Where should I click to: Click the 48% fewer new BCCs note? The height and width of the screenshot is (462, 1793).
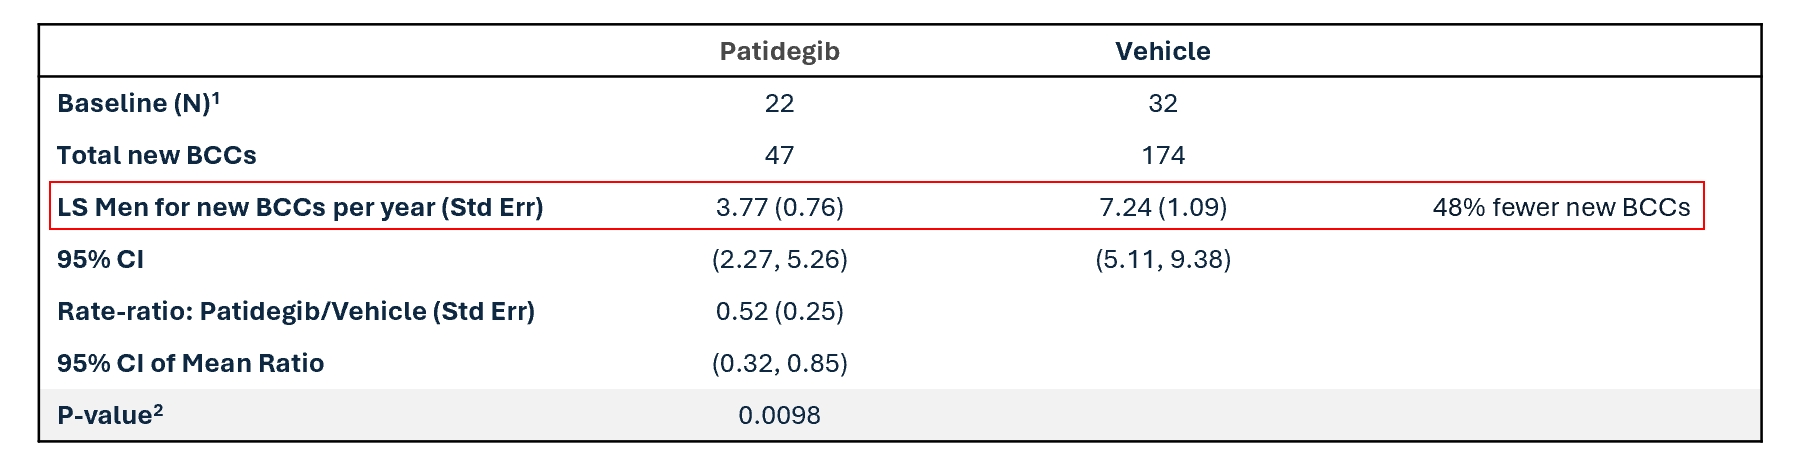click(1561, 207)
